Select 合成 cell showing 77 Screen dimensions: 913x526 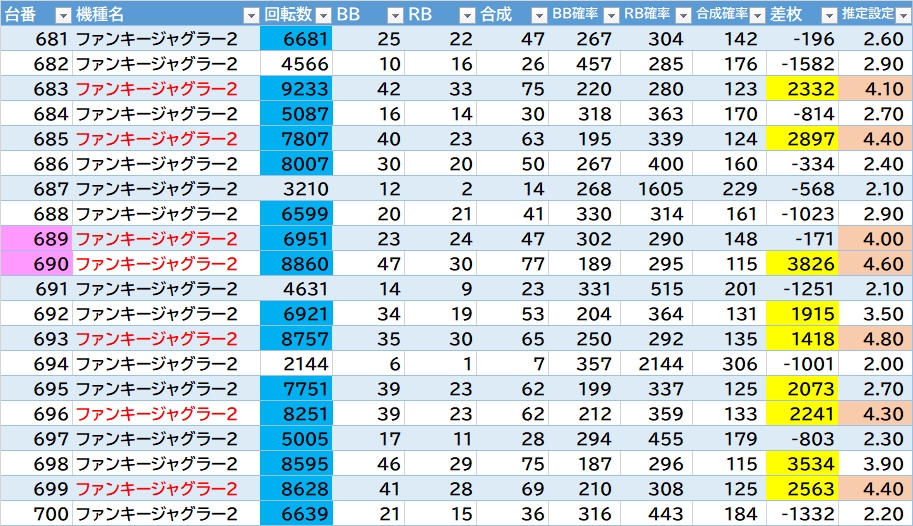512,264
